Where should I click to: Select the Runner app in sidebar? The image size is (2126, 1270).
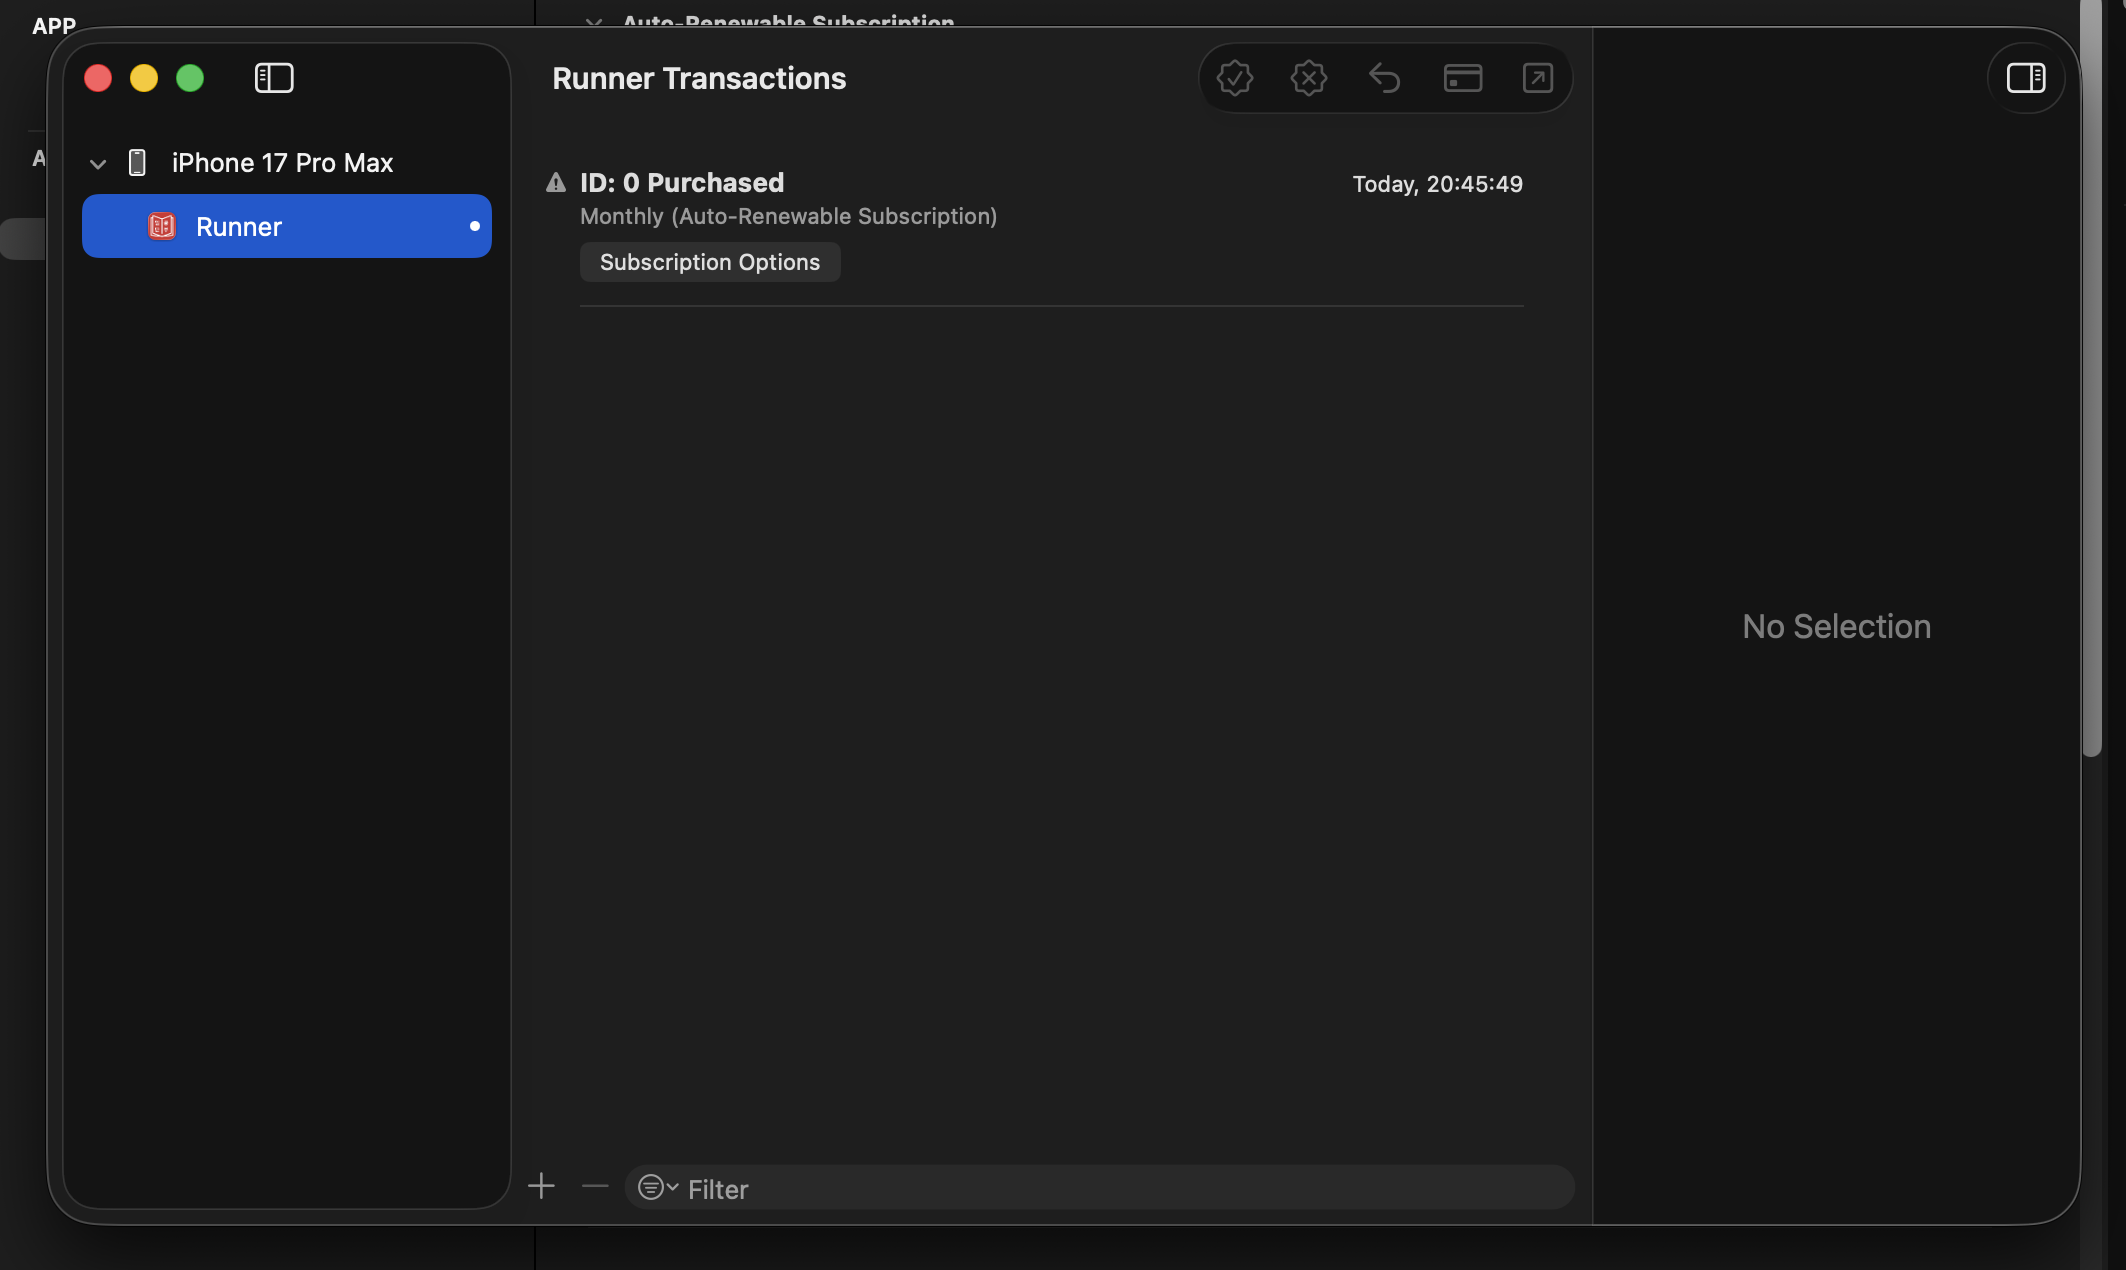point(287,226)
